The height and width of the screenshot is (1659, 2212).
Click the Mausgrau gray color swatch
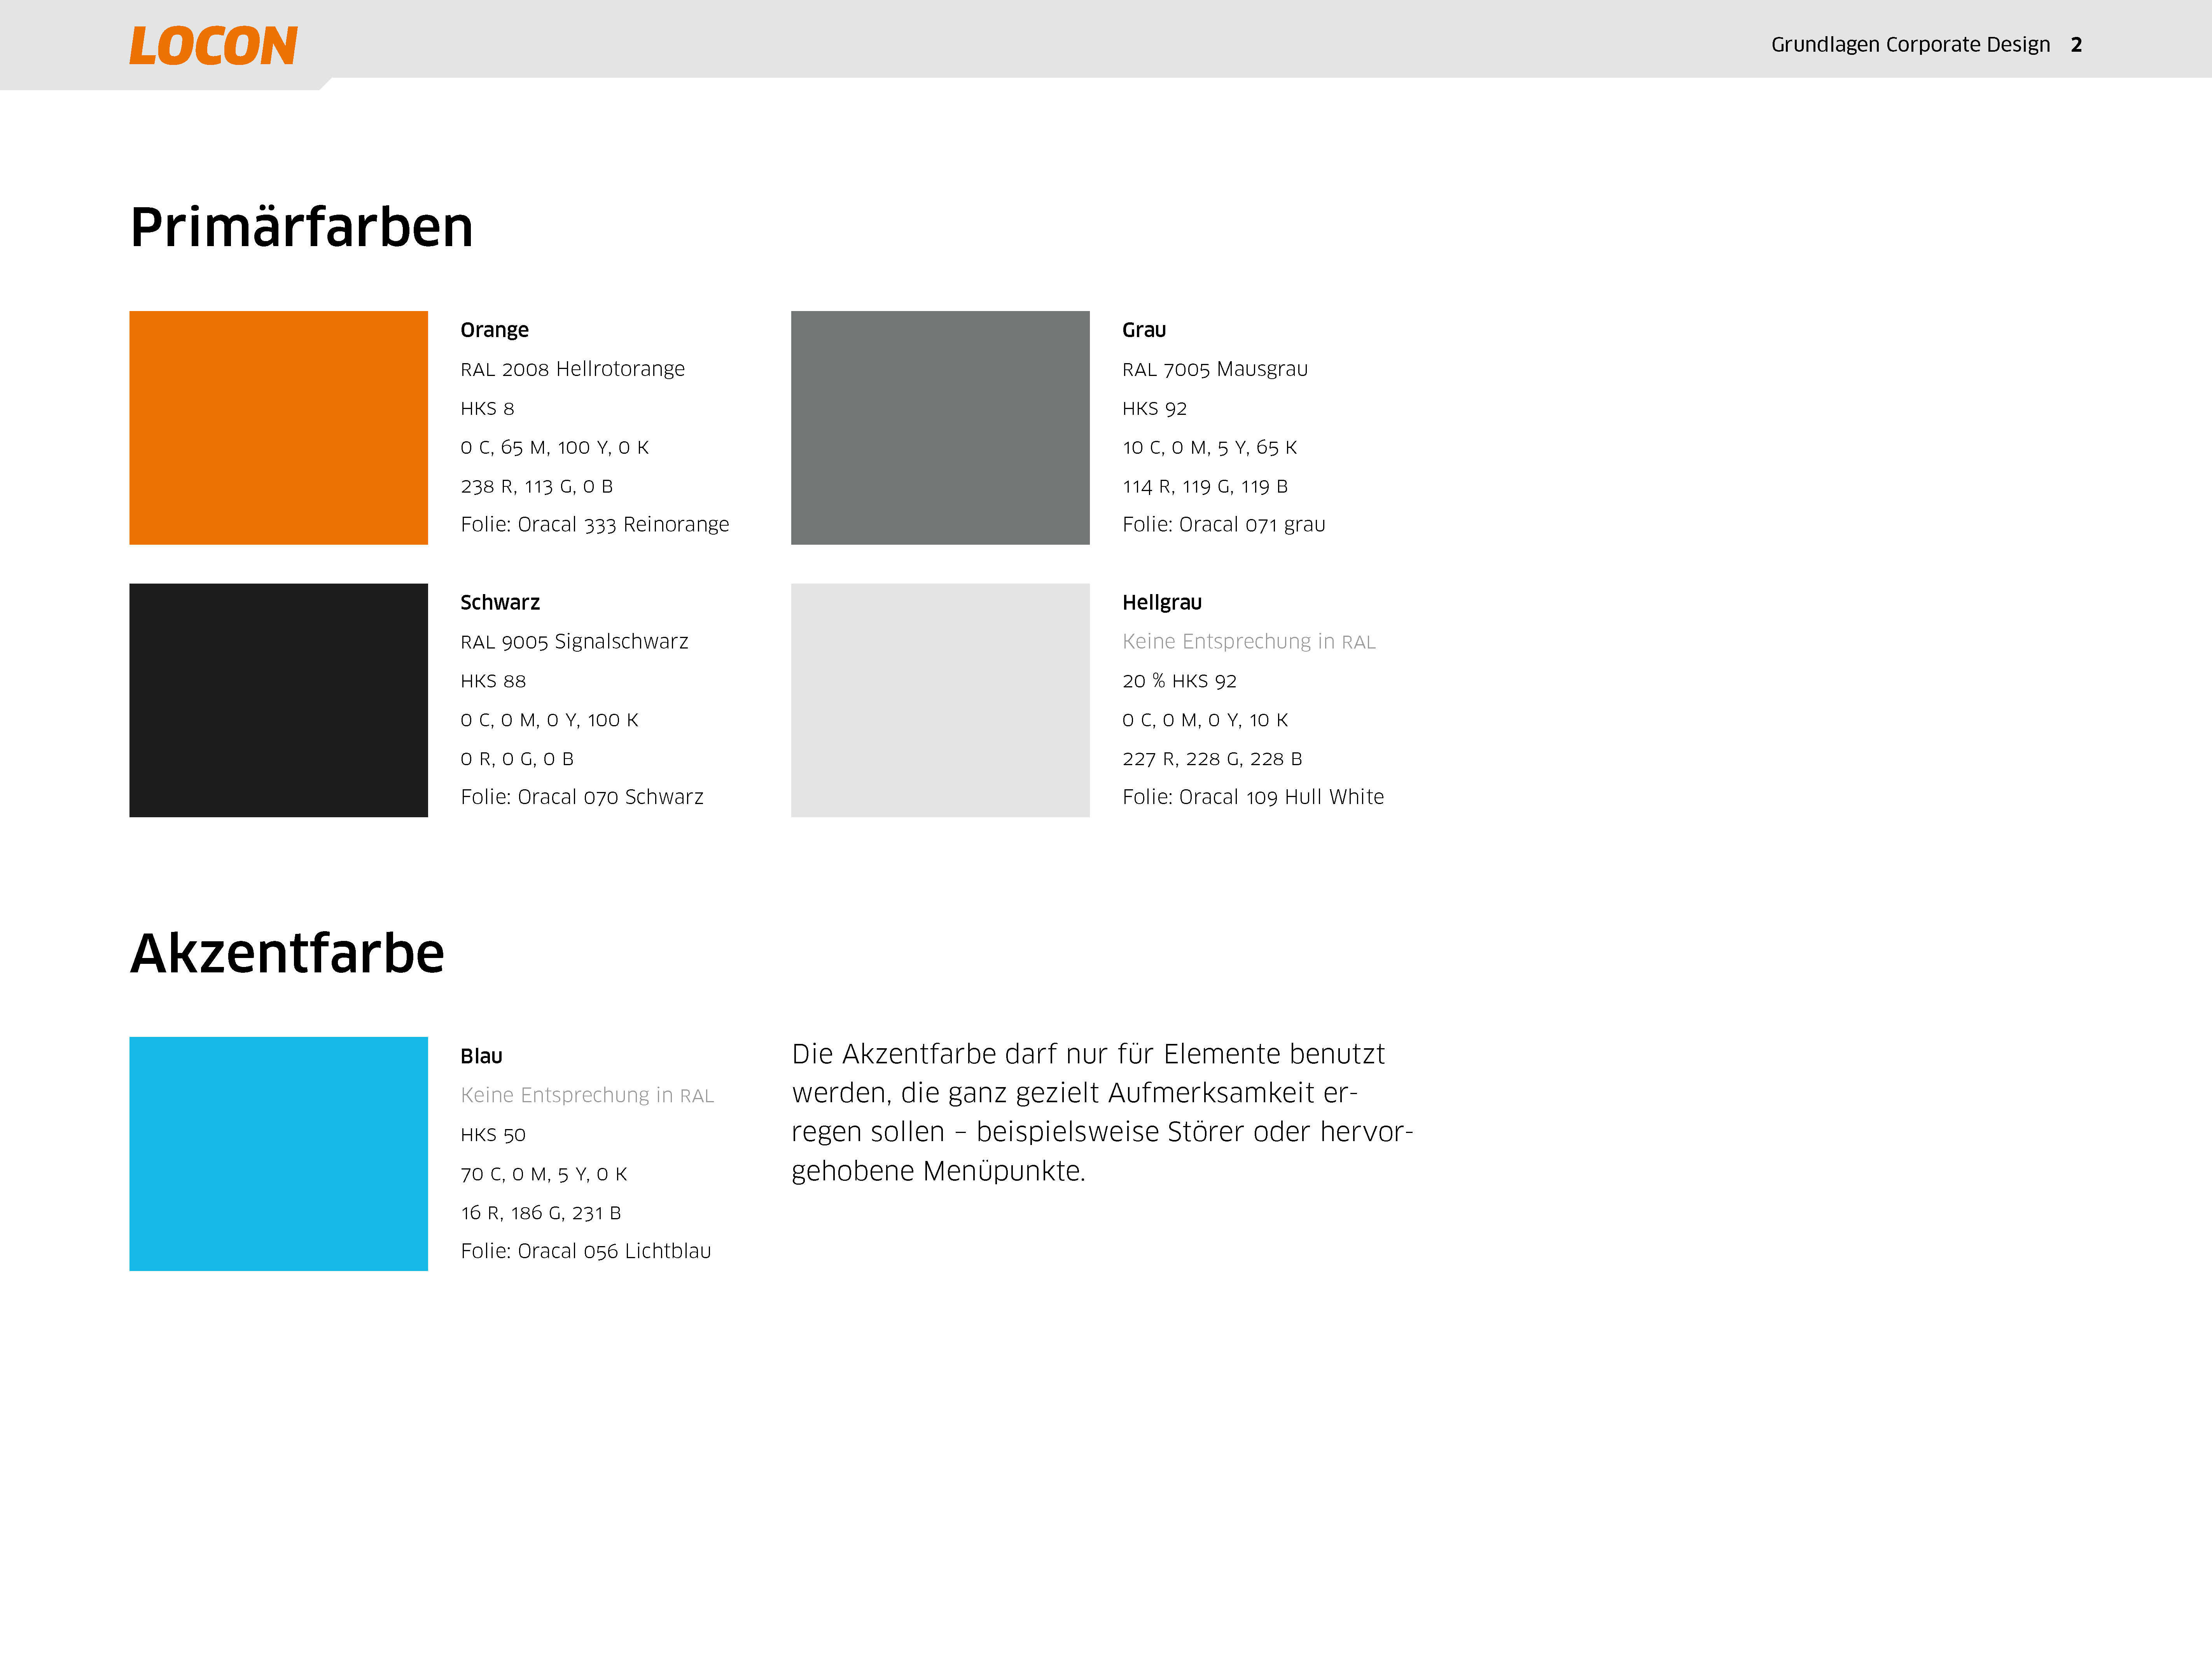940,428
